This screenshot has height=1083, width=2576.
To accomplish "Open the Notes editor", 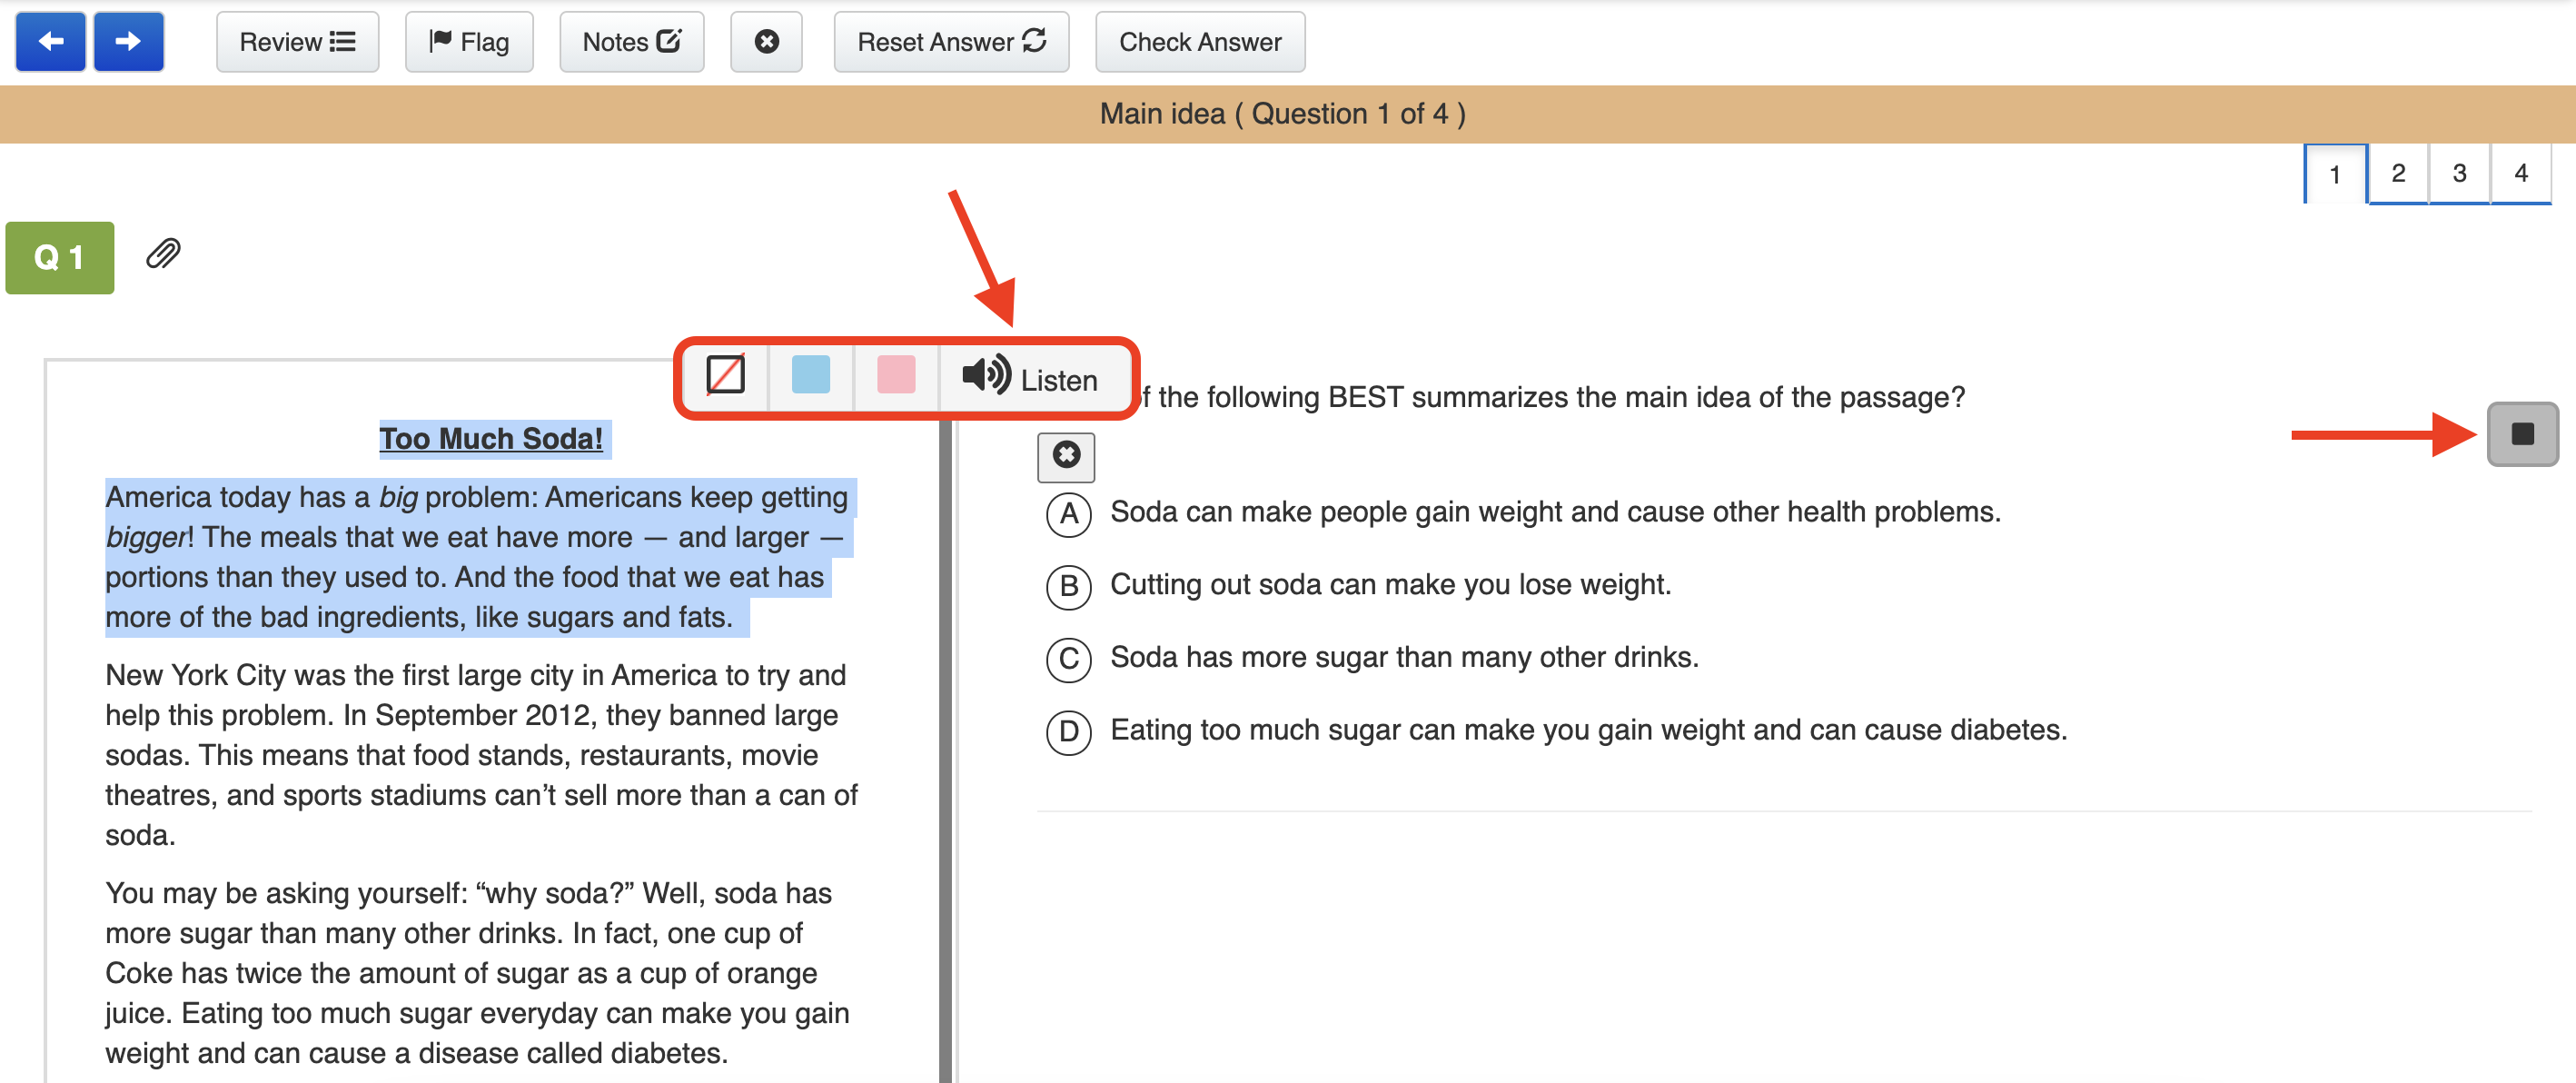I will click(631, 42).
